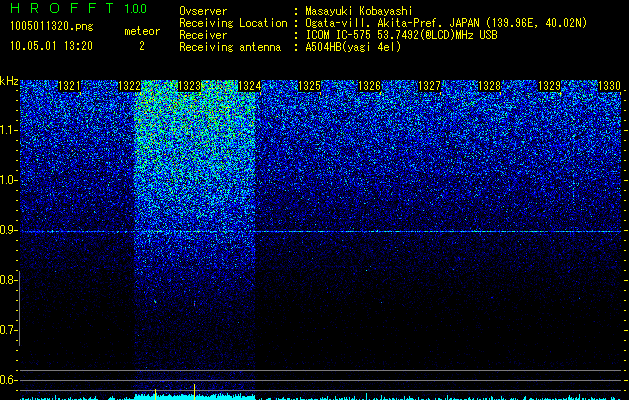Screen dimensions: 629x400
Task: Click the date stamp 10.05.01 13:20
Action: [x=51, y=46]
